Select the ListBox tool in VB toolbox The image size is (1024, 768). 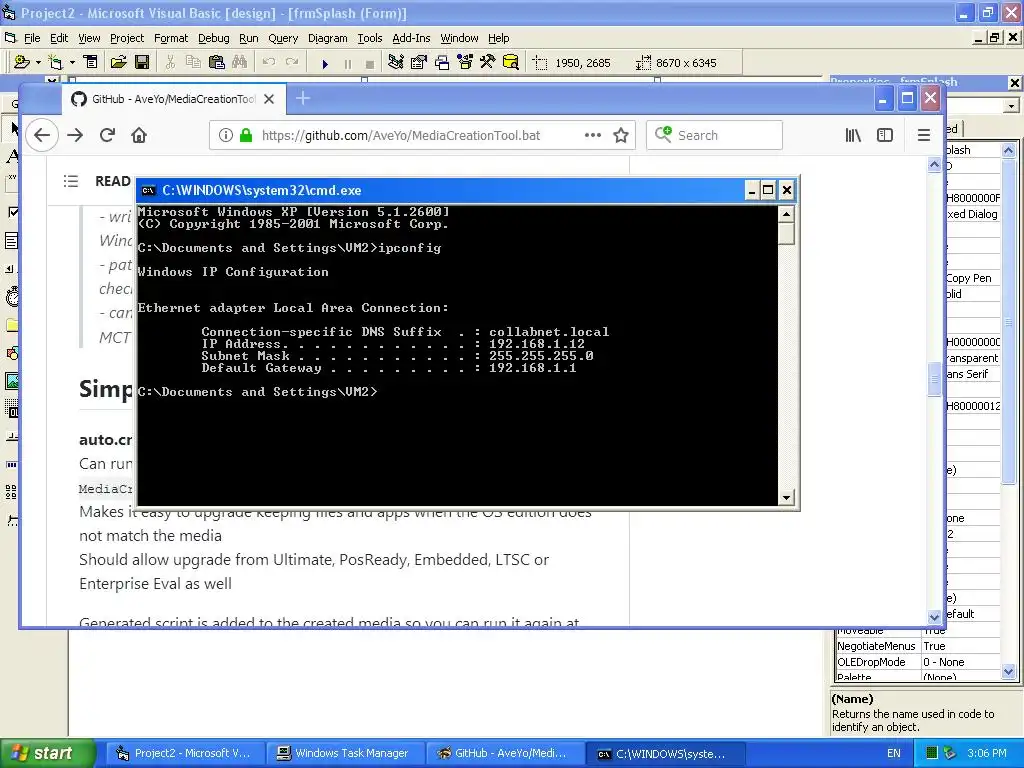tap(12, 241)
